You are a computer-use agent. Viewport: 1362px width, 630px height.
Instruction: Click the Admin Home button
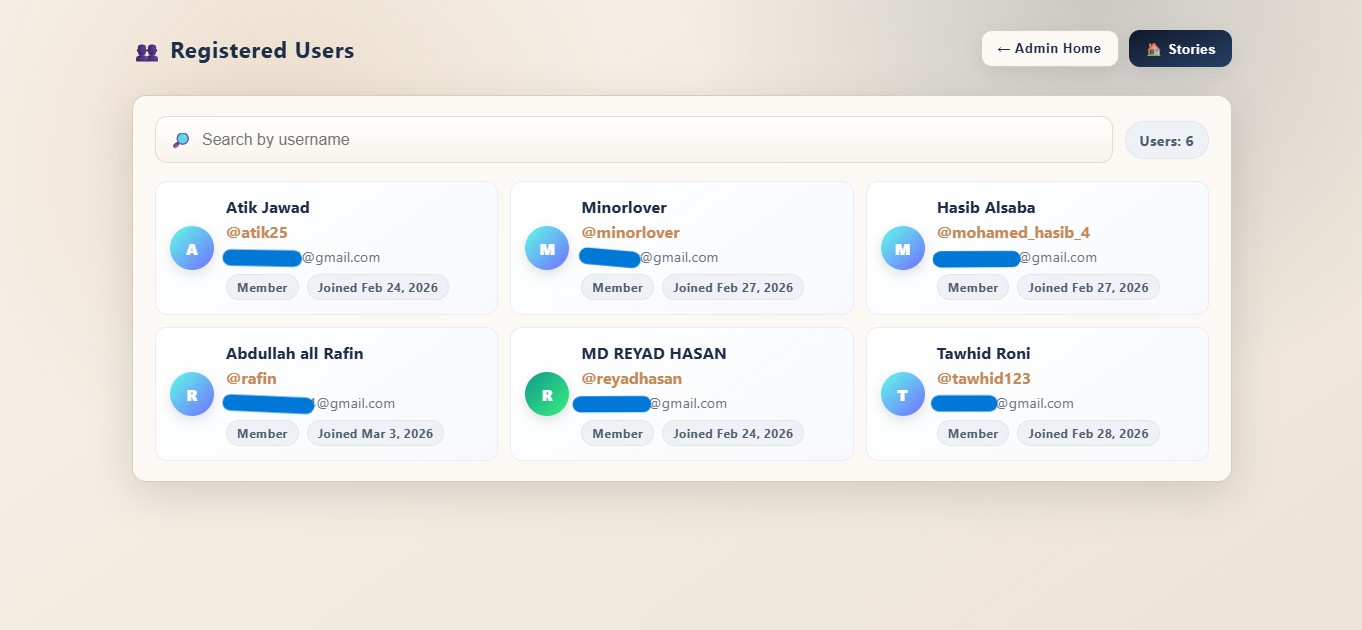[x=1050, y=48]
